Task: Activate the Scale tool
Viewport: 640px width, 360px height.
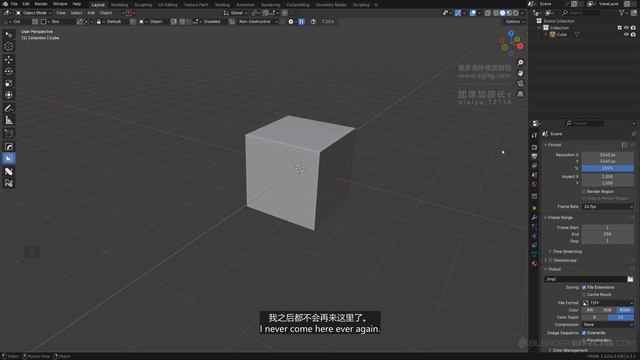Action: (x=9, y=83)
